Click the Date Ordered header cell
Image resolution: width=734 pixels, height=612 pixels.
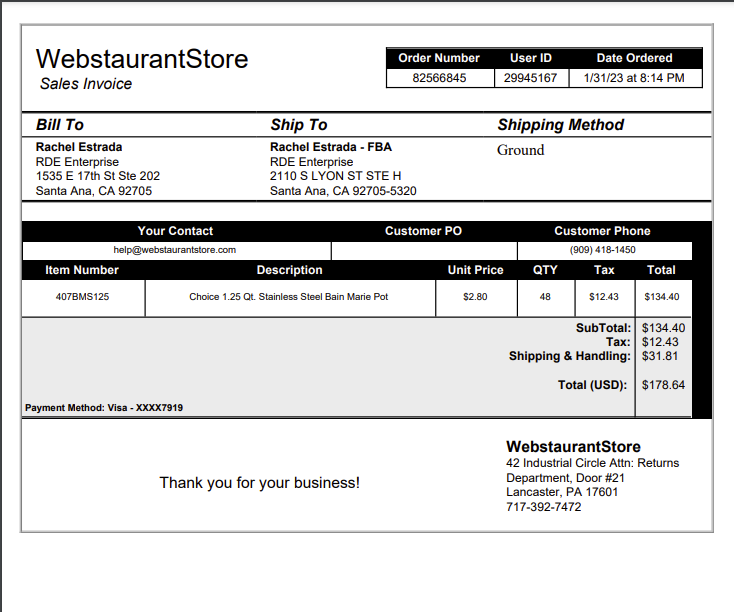[634, 58]
